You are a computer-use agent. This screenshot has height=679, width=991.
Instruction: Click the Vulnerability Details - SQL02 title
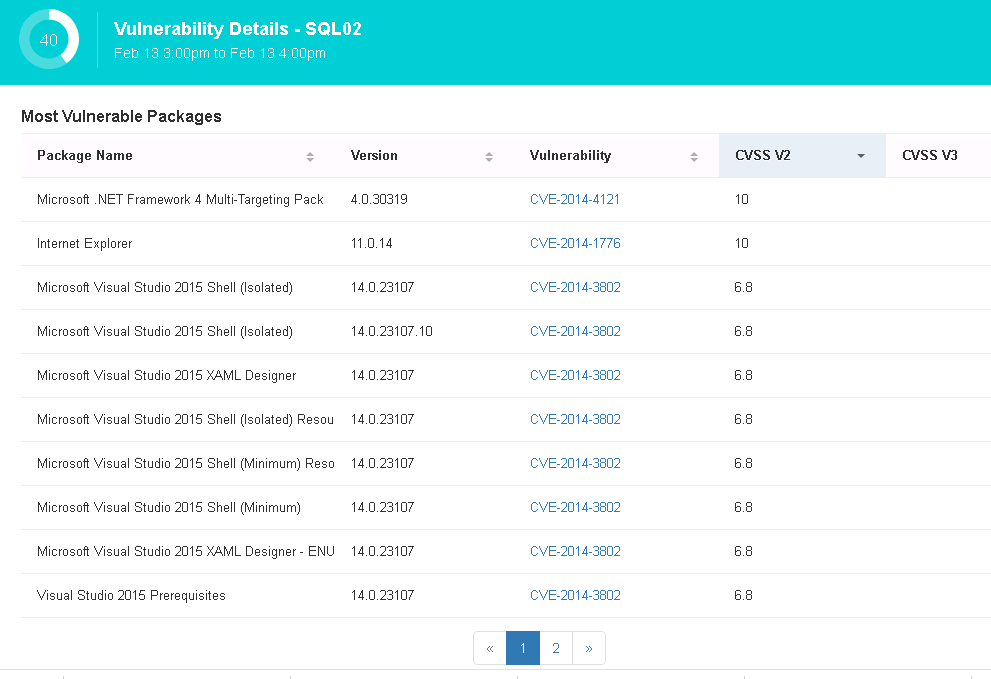coord(238,29)
